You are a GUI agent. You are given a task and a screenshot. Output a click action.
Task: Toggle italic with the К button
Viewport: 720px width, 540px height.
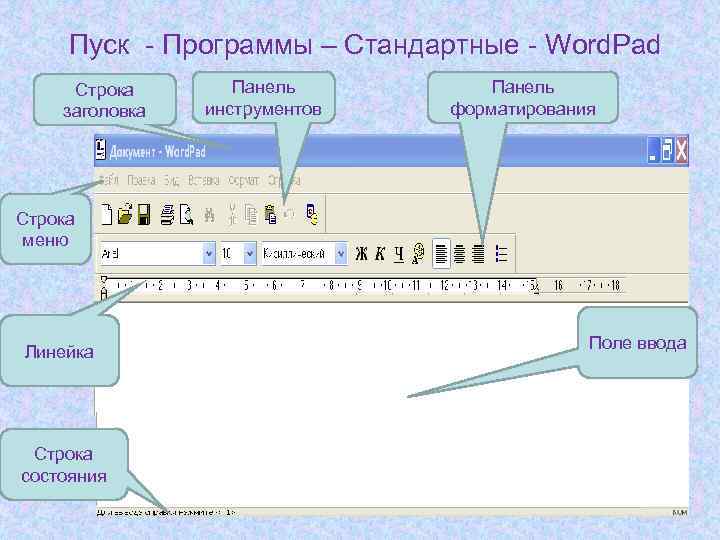point(380,253)
